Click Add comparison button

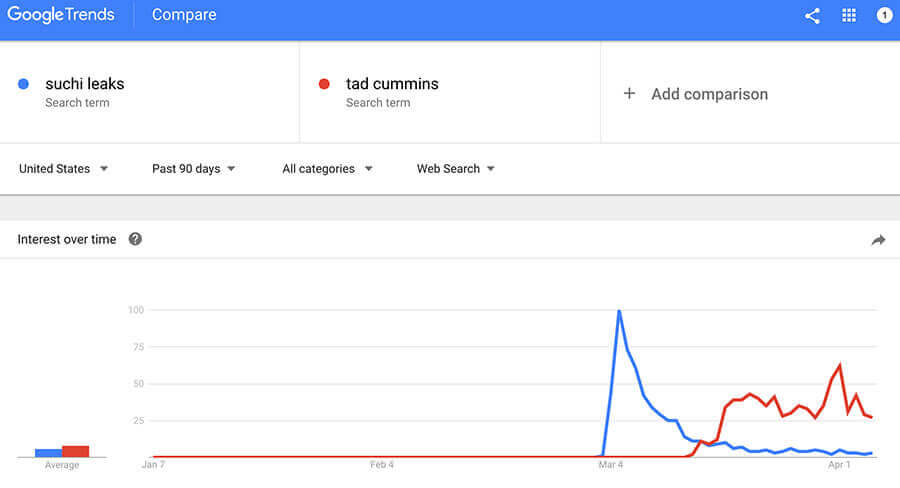click(x=696, y=94)
